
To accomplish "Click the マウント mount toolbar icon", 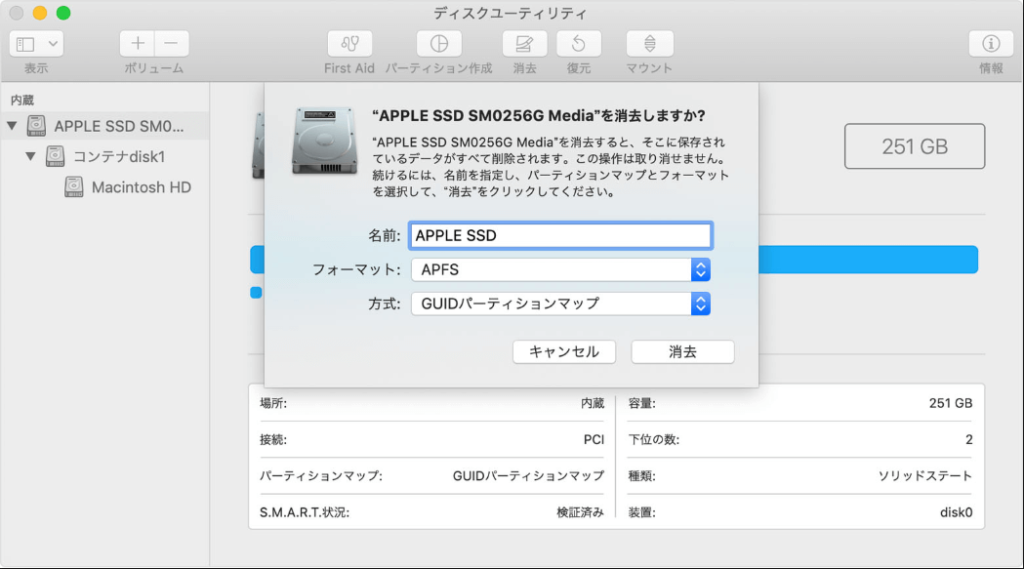I will [649, 44].
